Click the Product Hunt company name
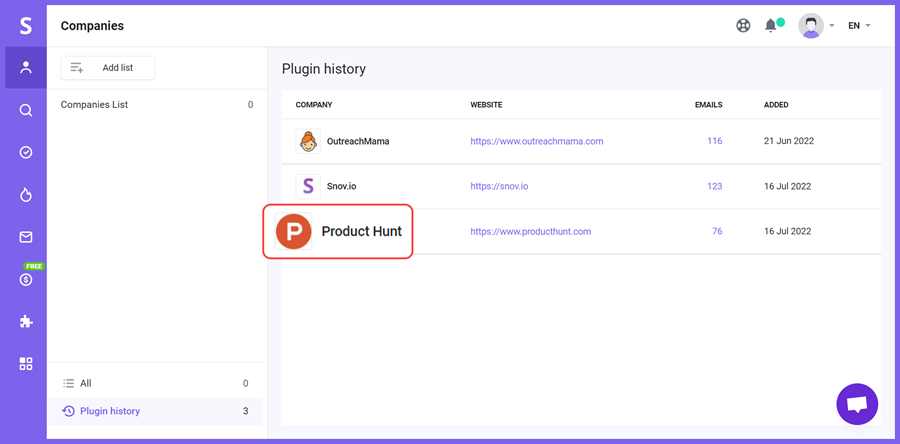 (x=362, y=232)
